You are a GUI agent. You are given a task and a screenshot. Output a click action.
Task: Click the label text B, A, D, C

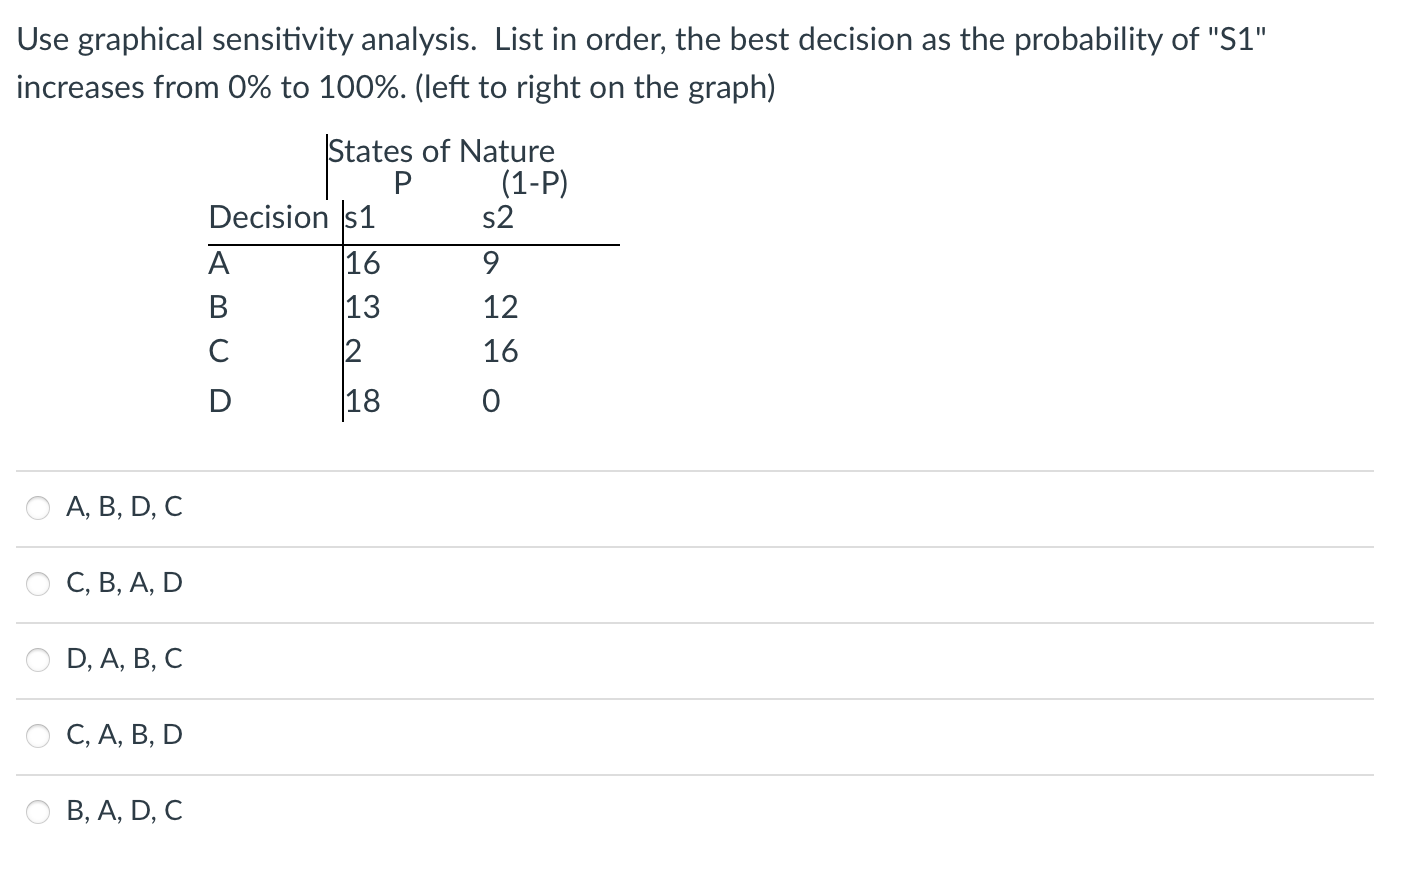[x=123, y=812]
